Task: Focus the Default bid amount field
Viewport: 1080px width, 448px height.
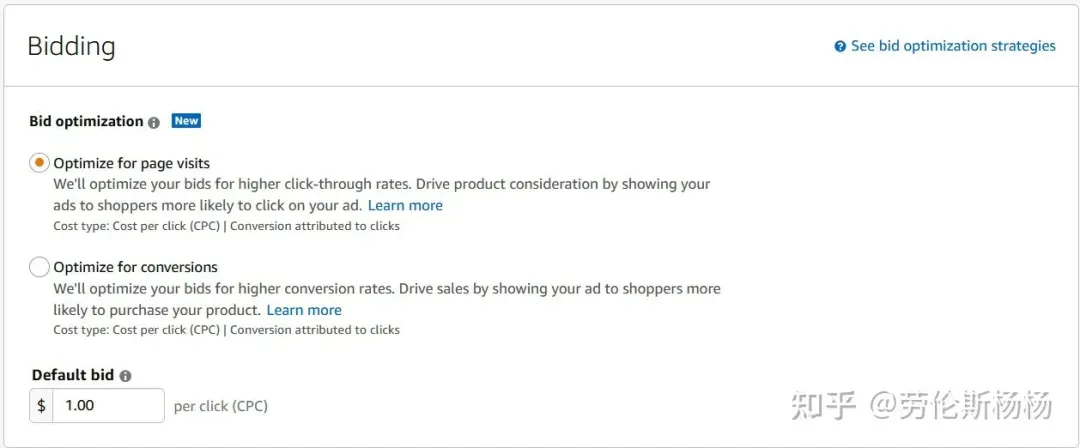Action: 109,405
